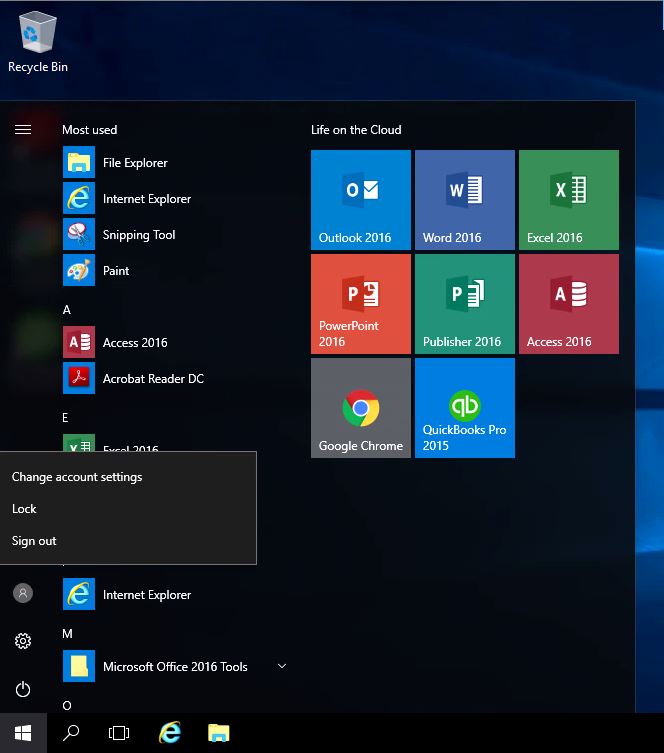
Task: Open Settings via the gear icon
Action: (23, 641)
